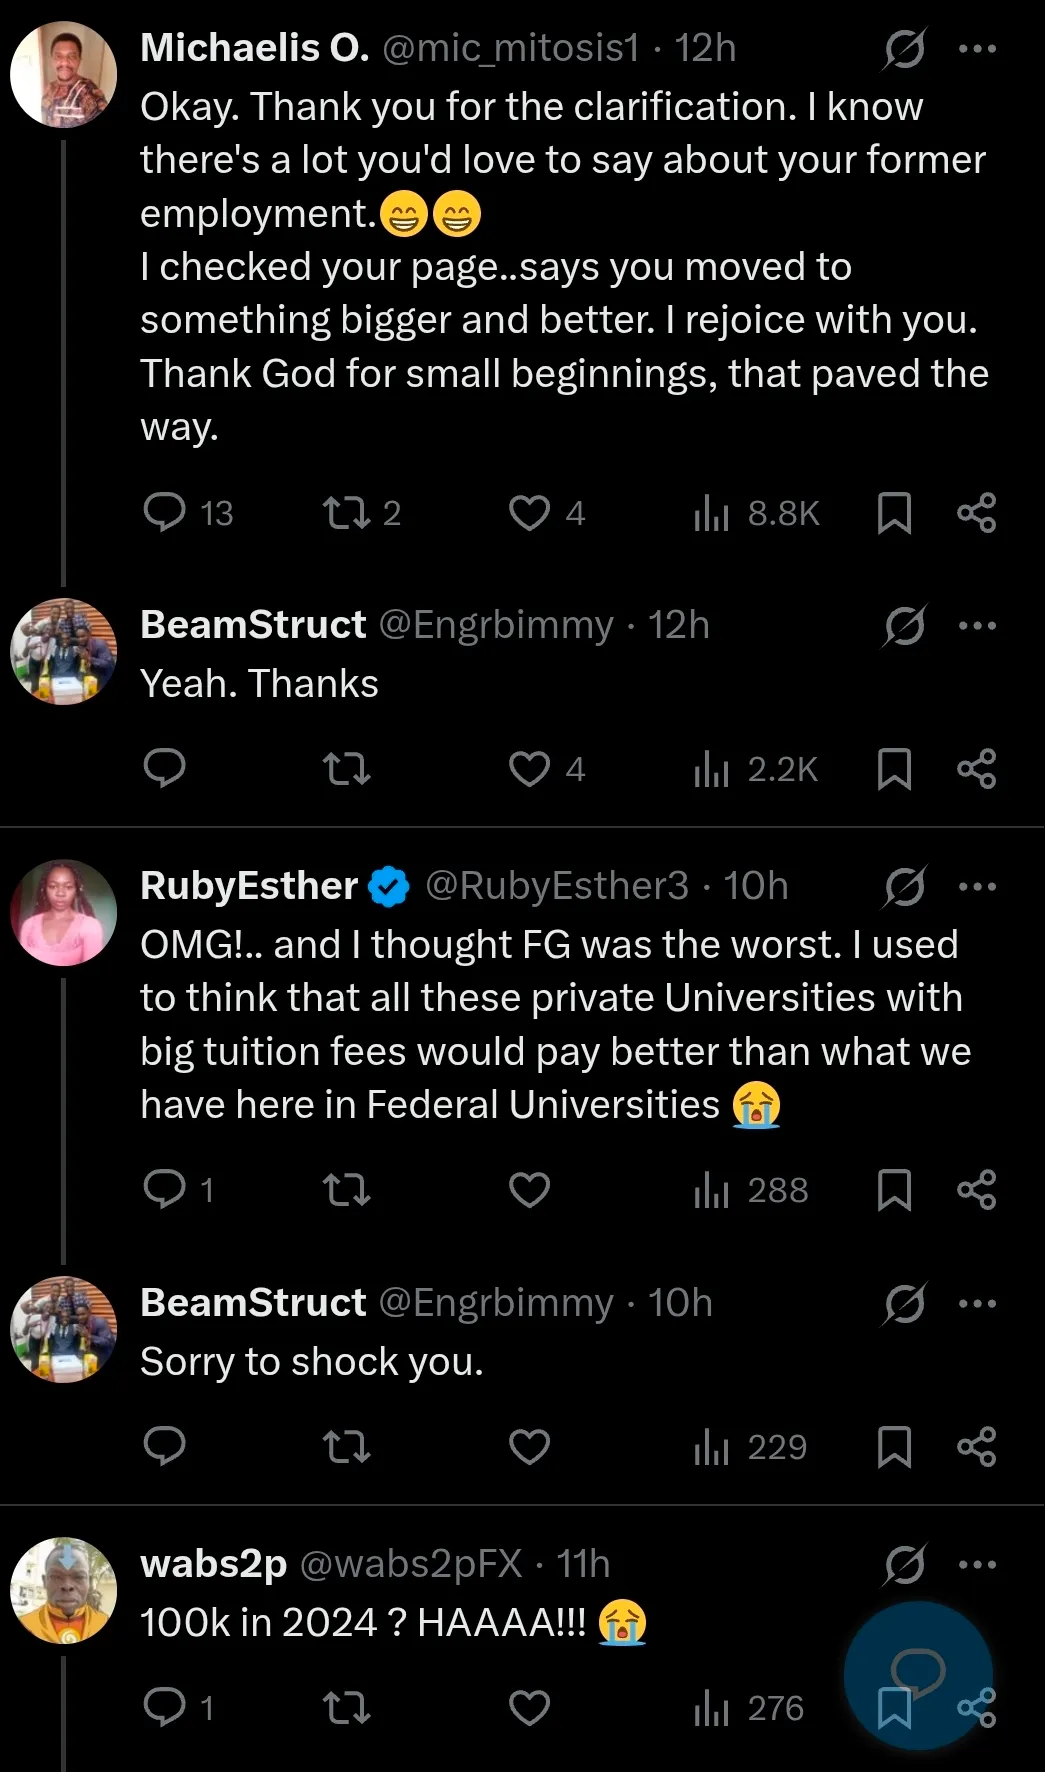Open wabs2p's profile name link

pos(213,1564)
